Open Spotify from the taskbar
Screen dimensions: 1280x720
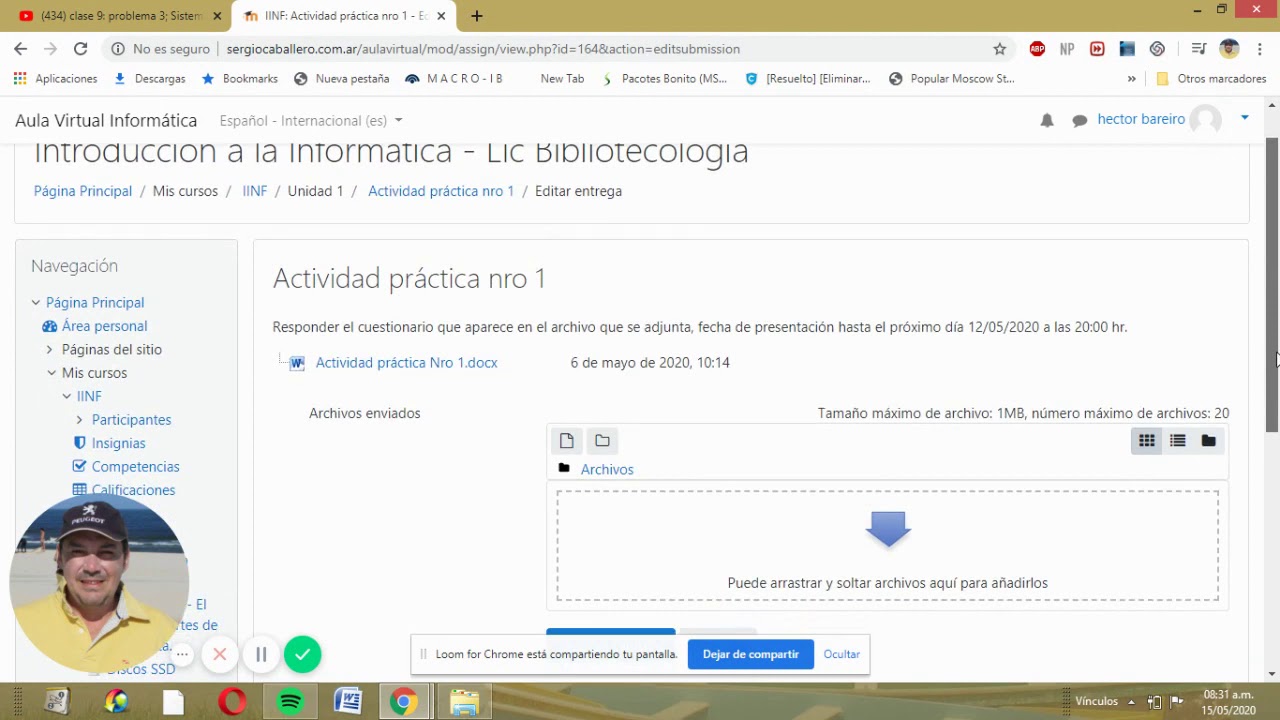coord(290,702)
